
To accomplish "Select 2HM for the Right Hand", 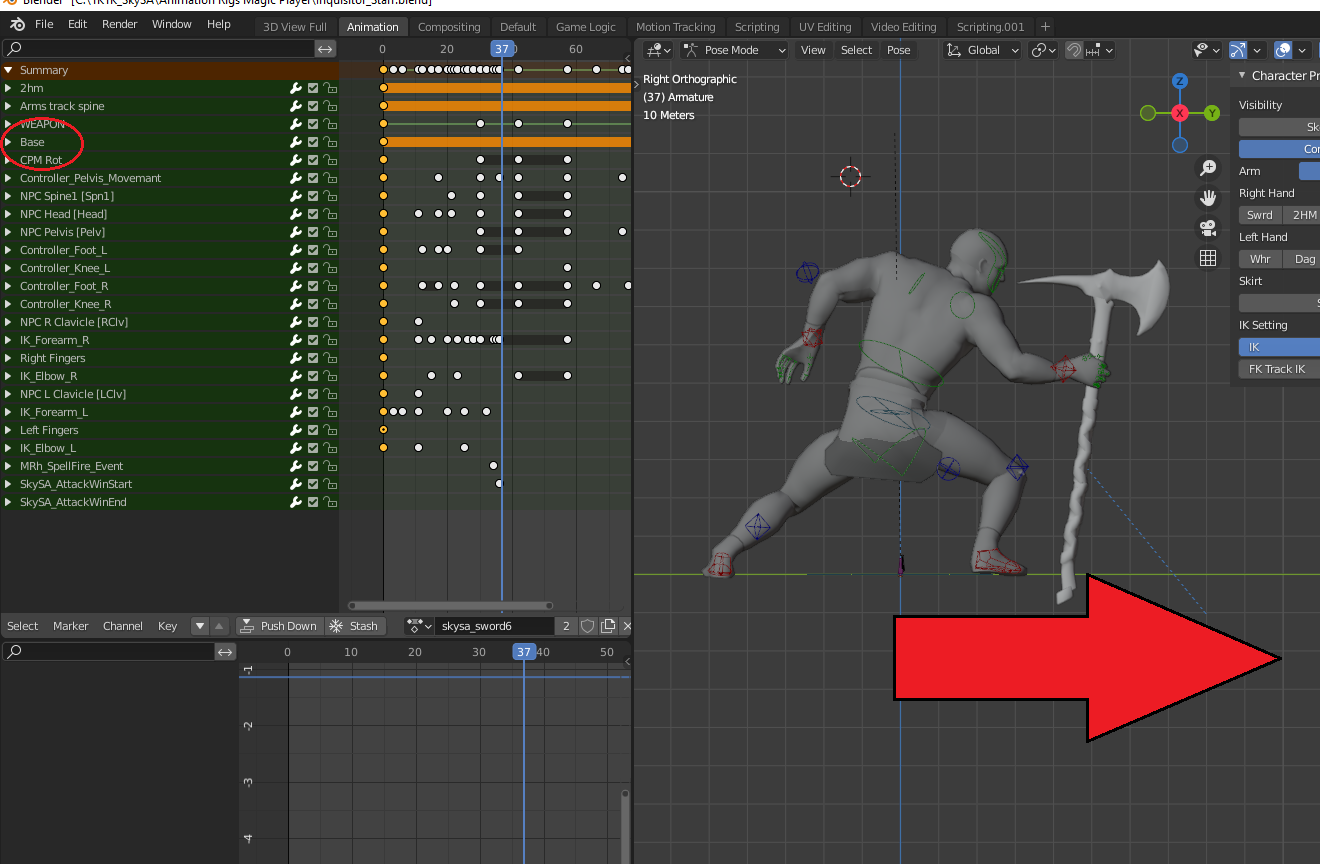I will 1301,215.
